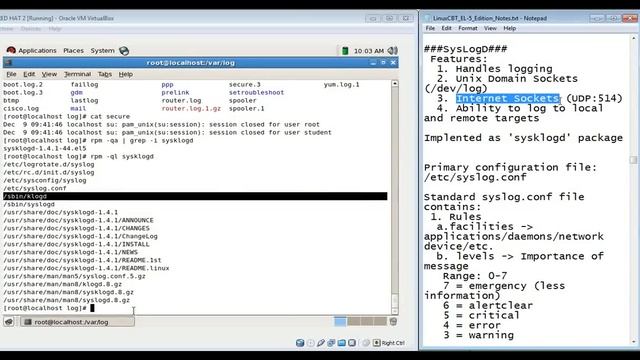Click VirtualBox hard disk activity icon
Image resolution: width=640 pixels, height=360 pixels.
300,343
